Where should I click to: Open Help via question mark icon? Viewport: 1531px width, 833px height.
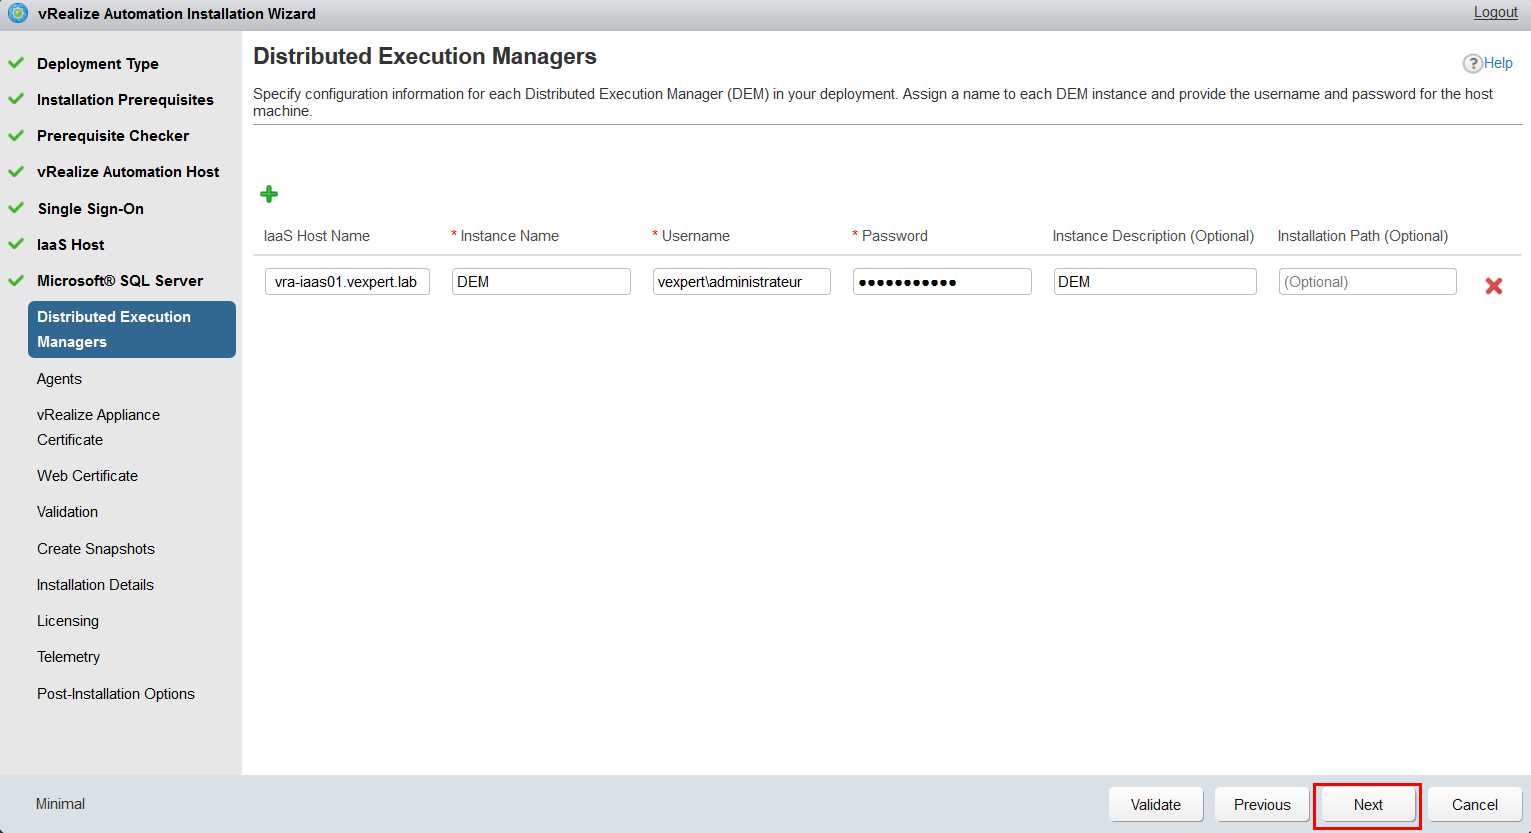[x=1473, y=63]
